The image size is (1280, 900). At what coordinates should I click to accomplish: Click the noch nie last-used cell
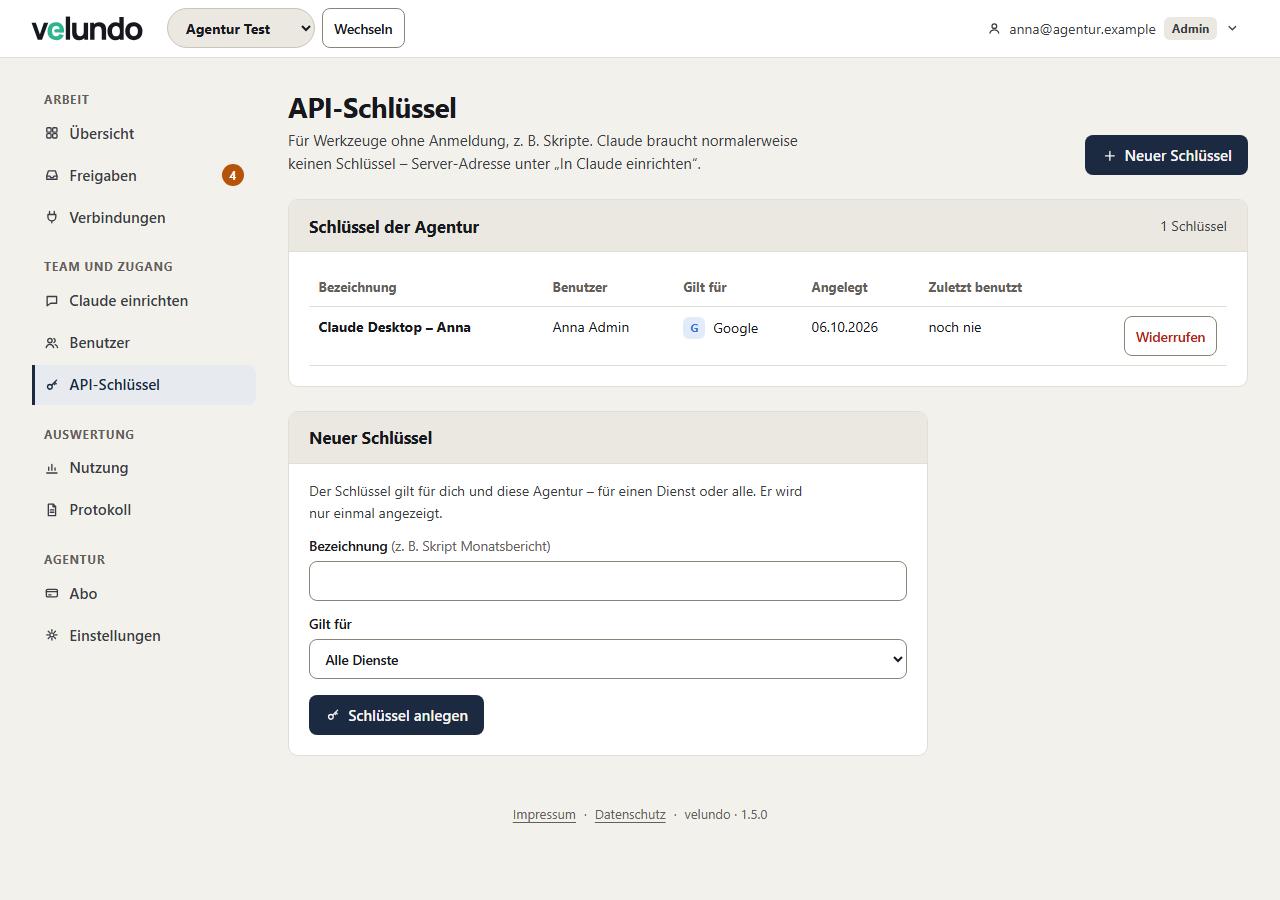(x=955, y=327)
